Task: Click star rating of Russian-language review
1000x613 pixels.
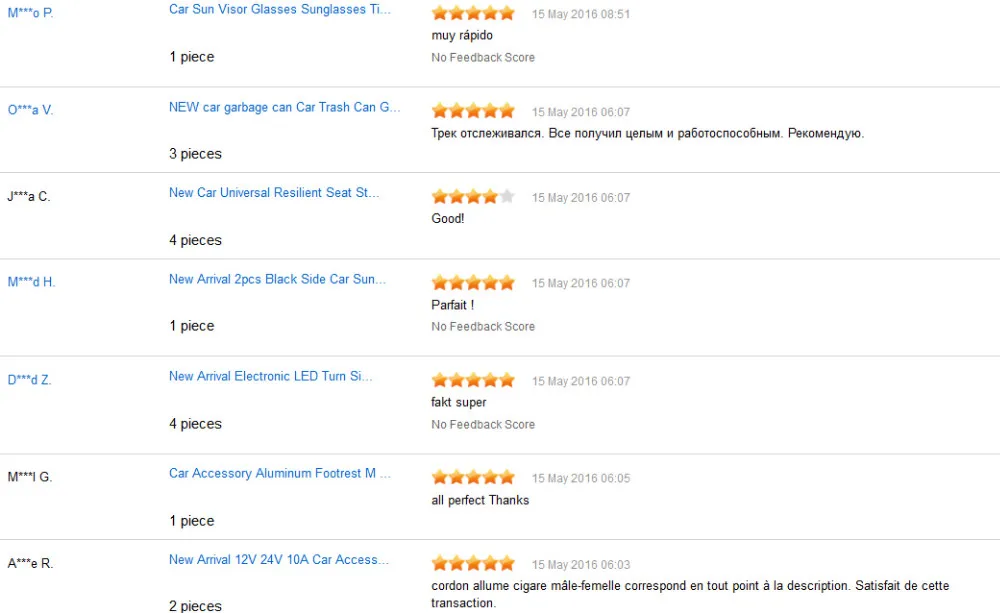Action: click(473, 110)
